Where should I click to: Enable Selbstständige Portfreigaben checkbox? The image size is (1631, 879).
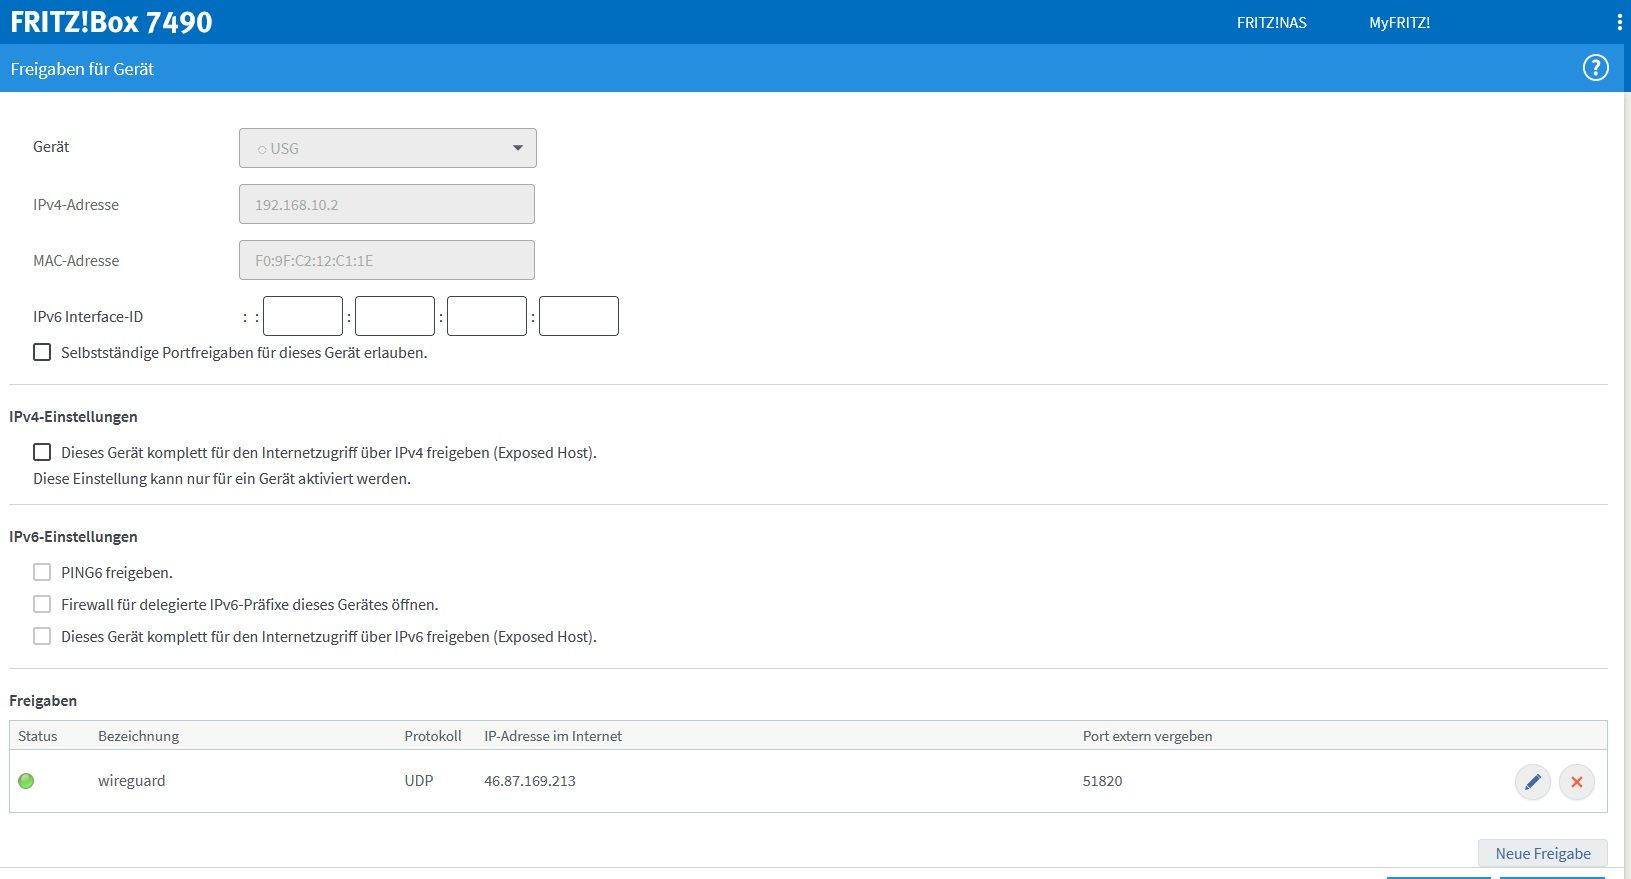(x=42, y=352)
